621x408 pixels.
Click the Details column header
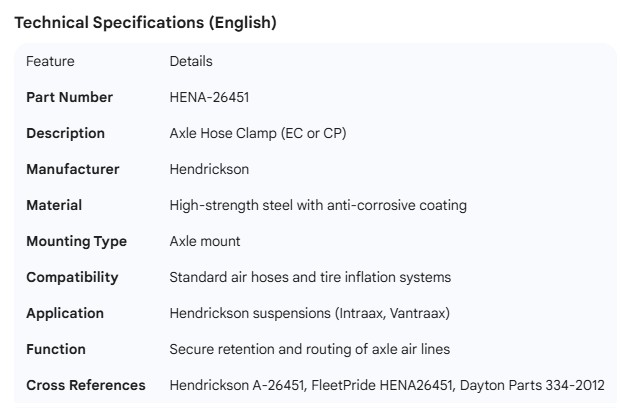(x=191, y=61)
